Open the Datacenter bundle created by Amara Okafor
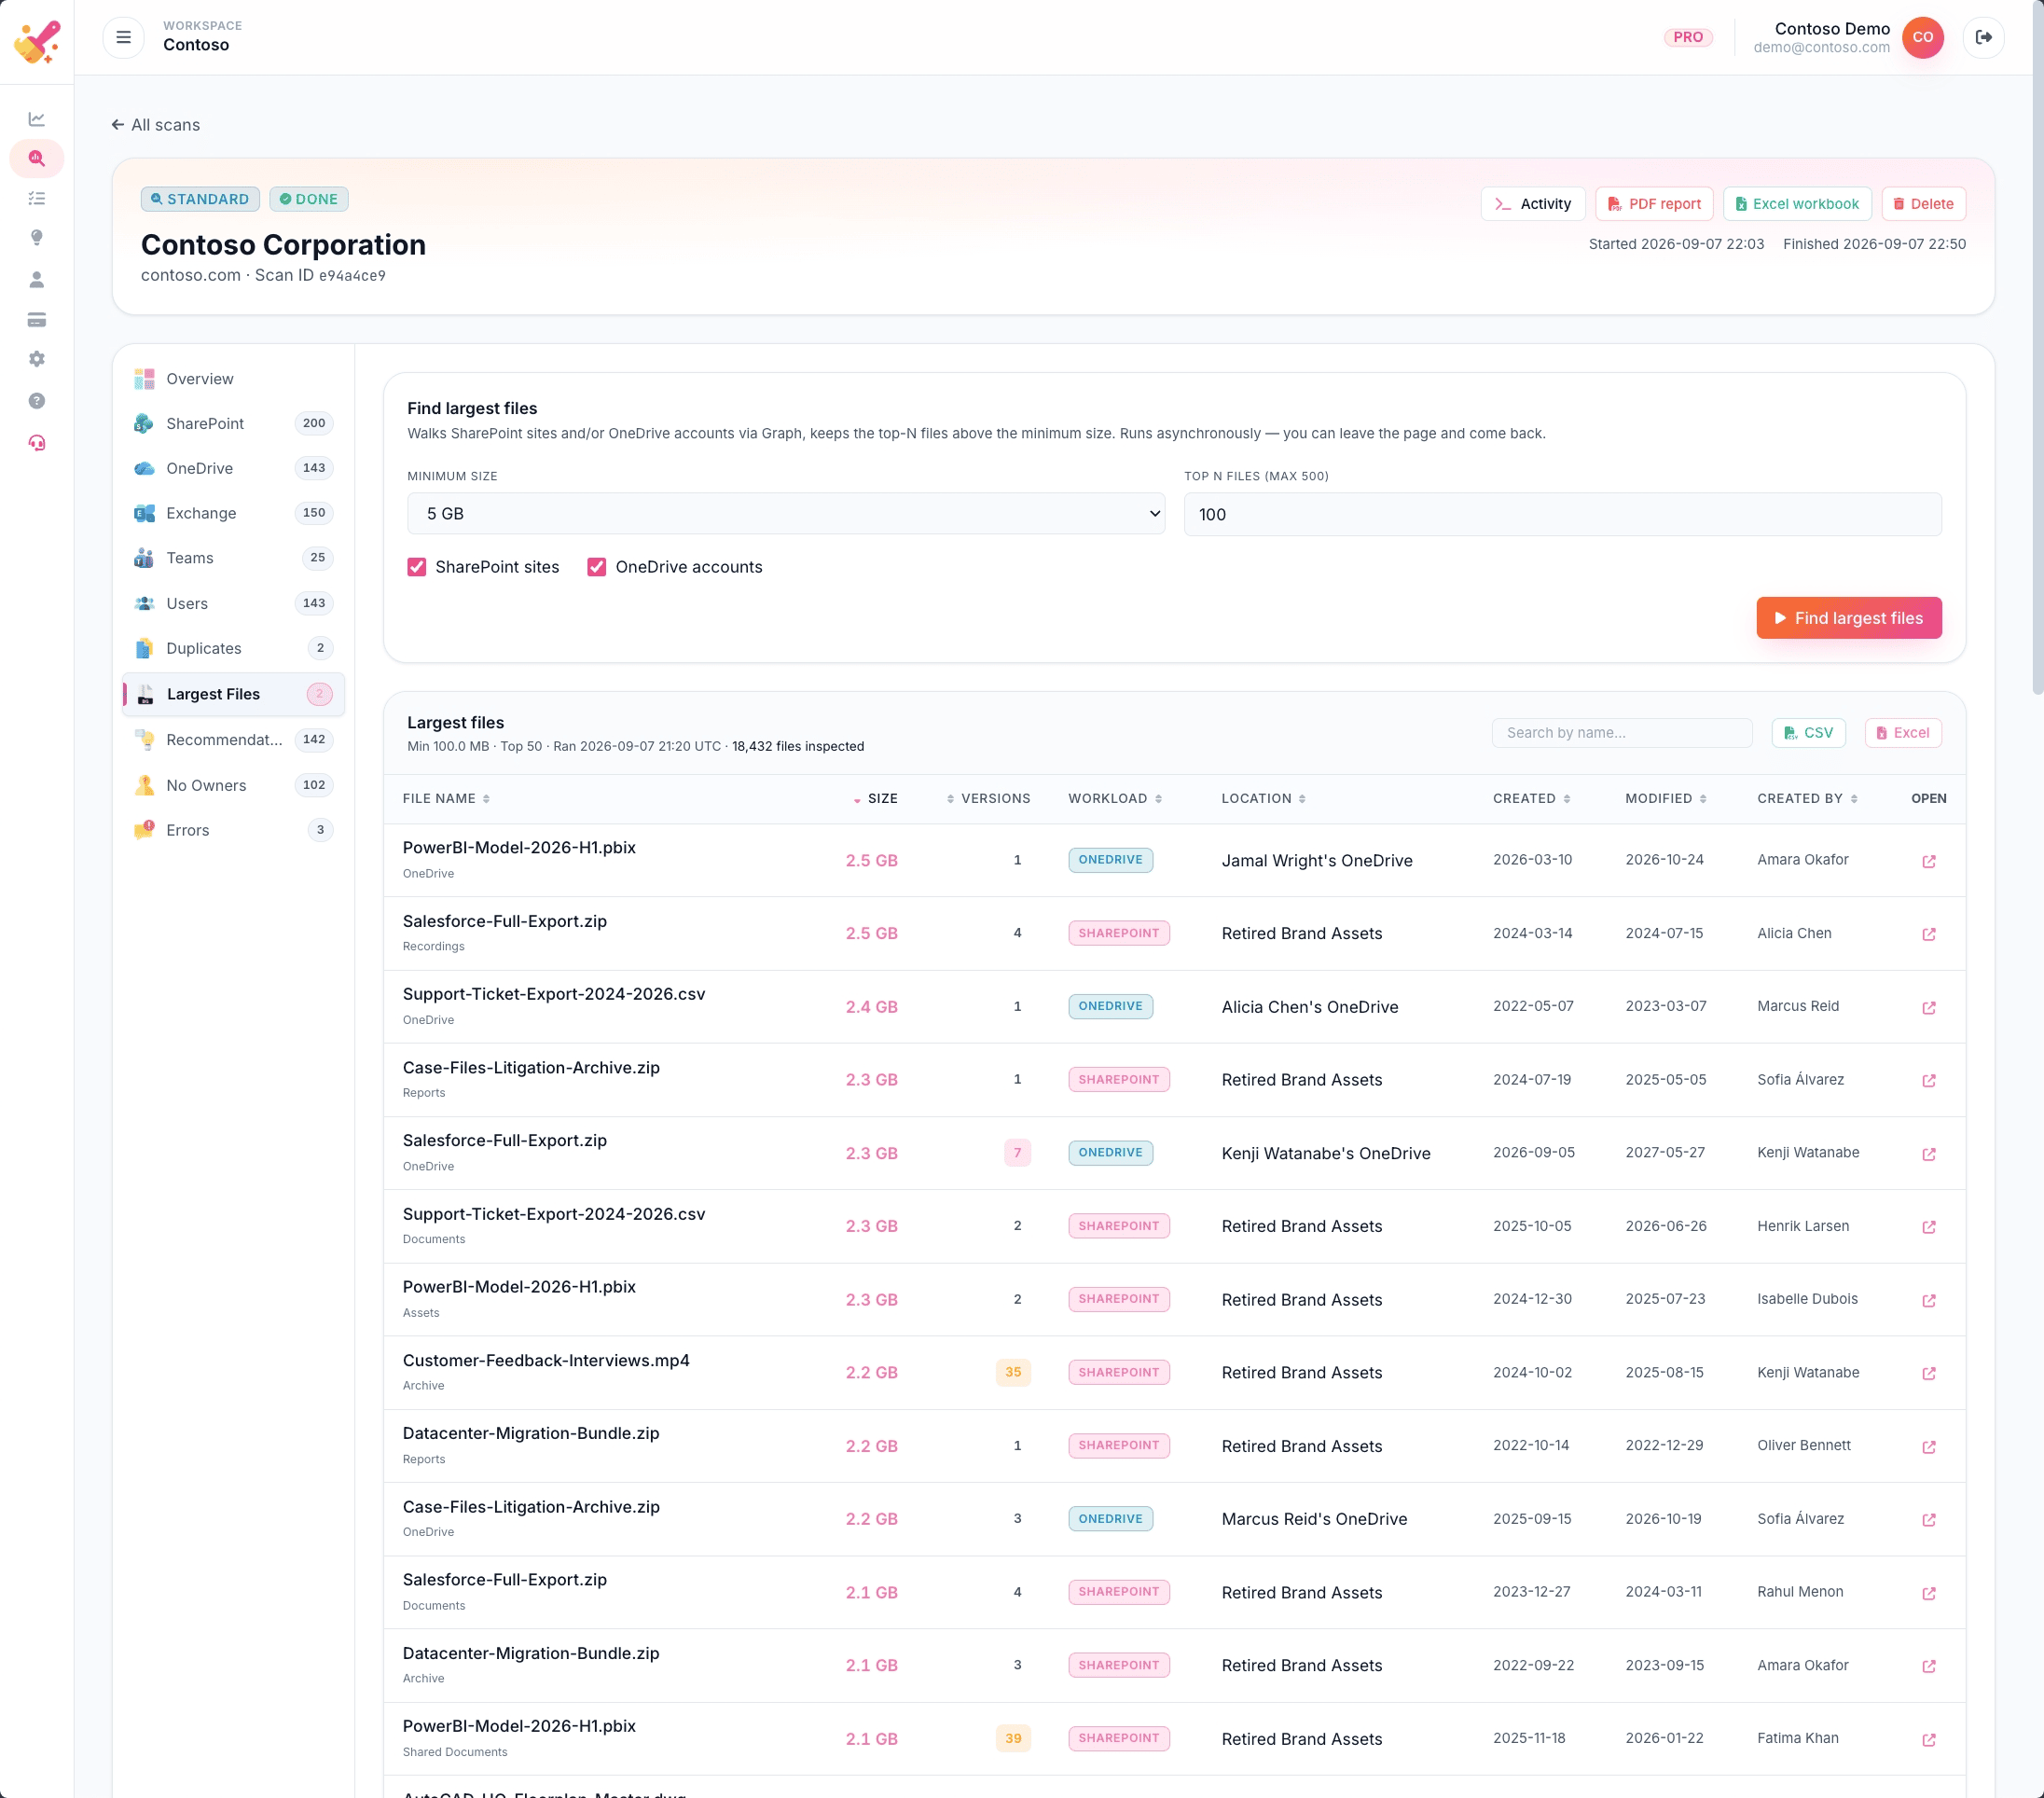This screenshot has height=1798, width=2044. [1928, 1666]
